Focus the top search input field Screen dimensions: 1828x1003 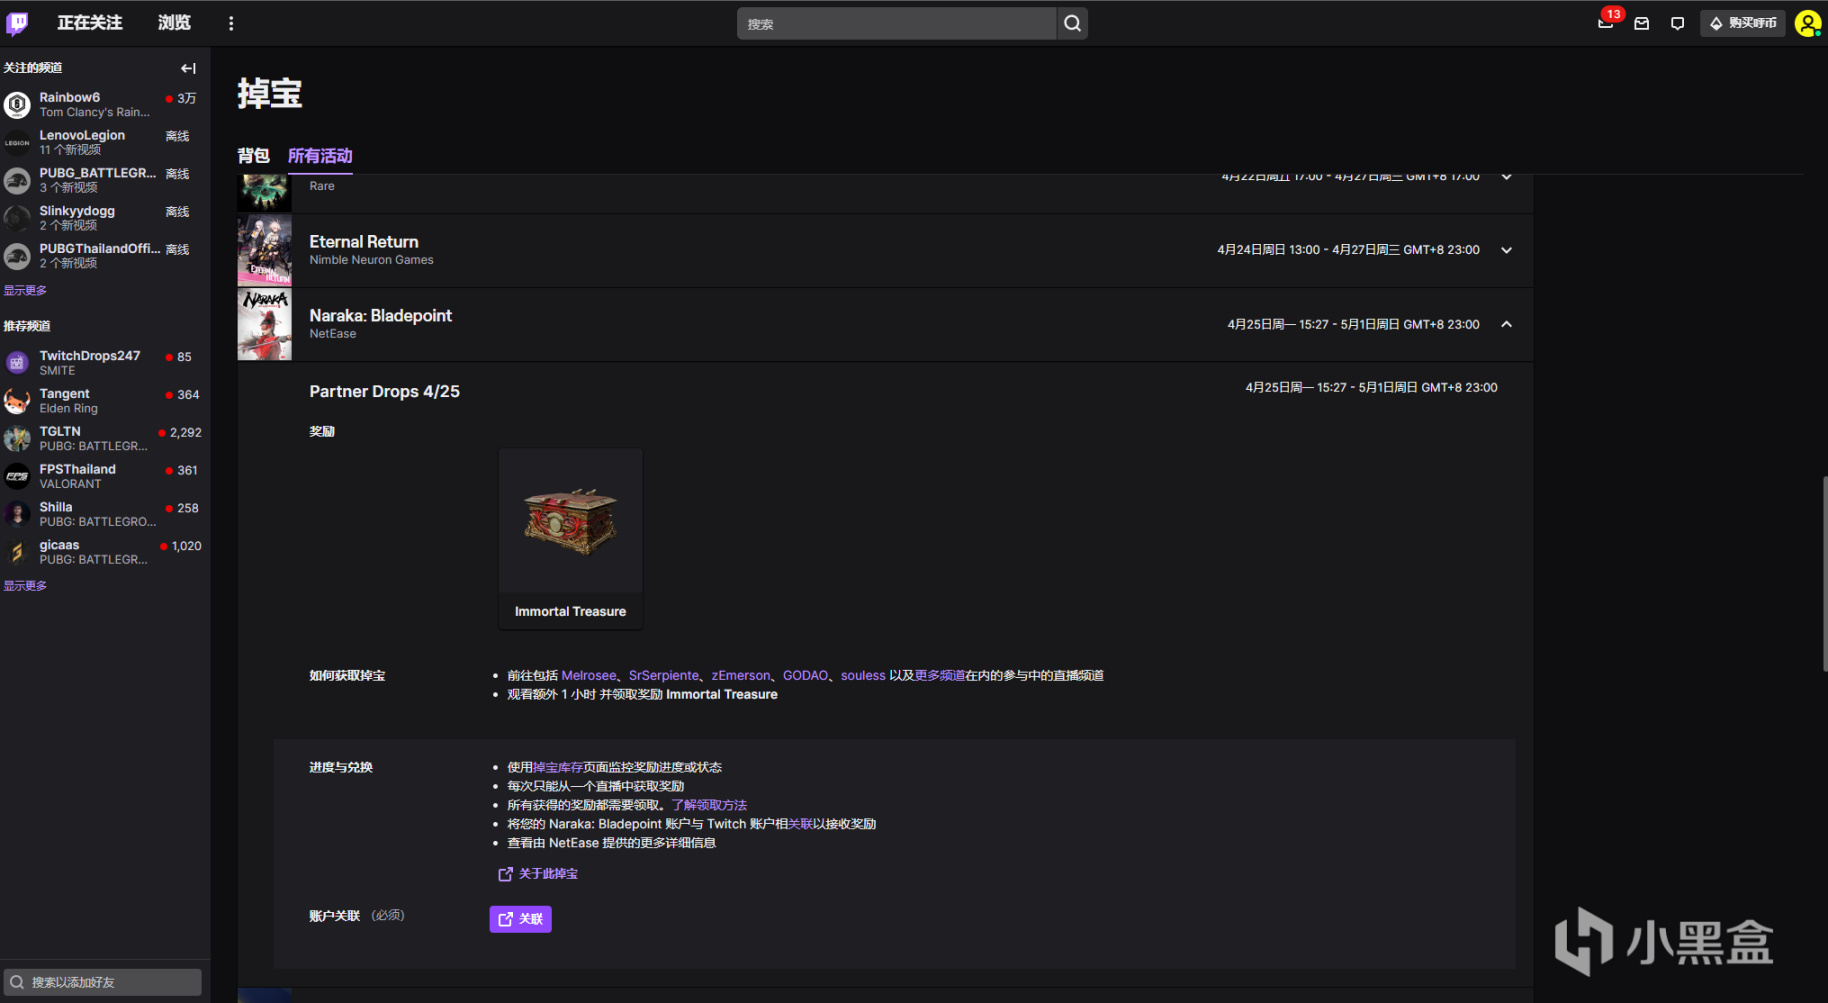(x=897, y=23)
